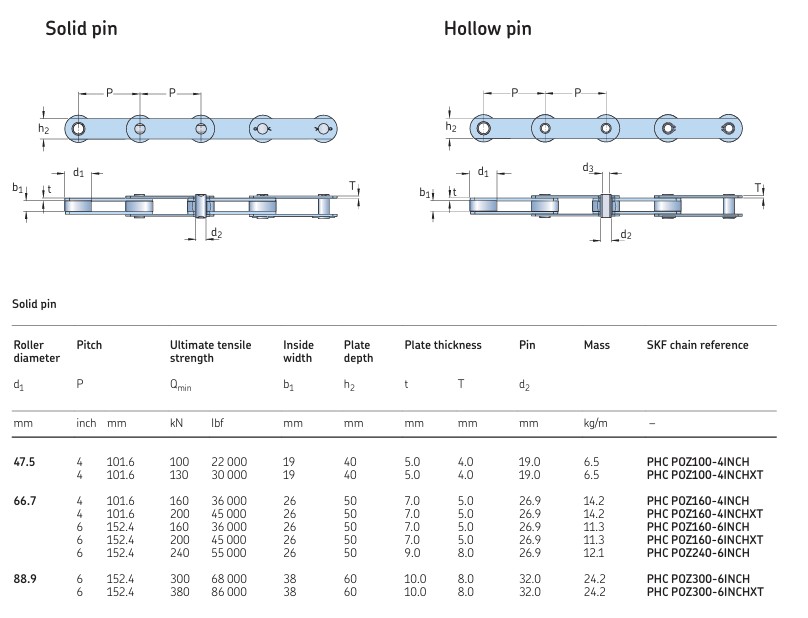This screenshot has width=808, height=618.
Task: Click the d3 dimension label in hollow pin drawing
Action: click(588, 168)
